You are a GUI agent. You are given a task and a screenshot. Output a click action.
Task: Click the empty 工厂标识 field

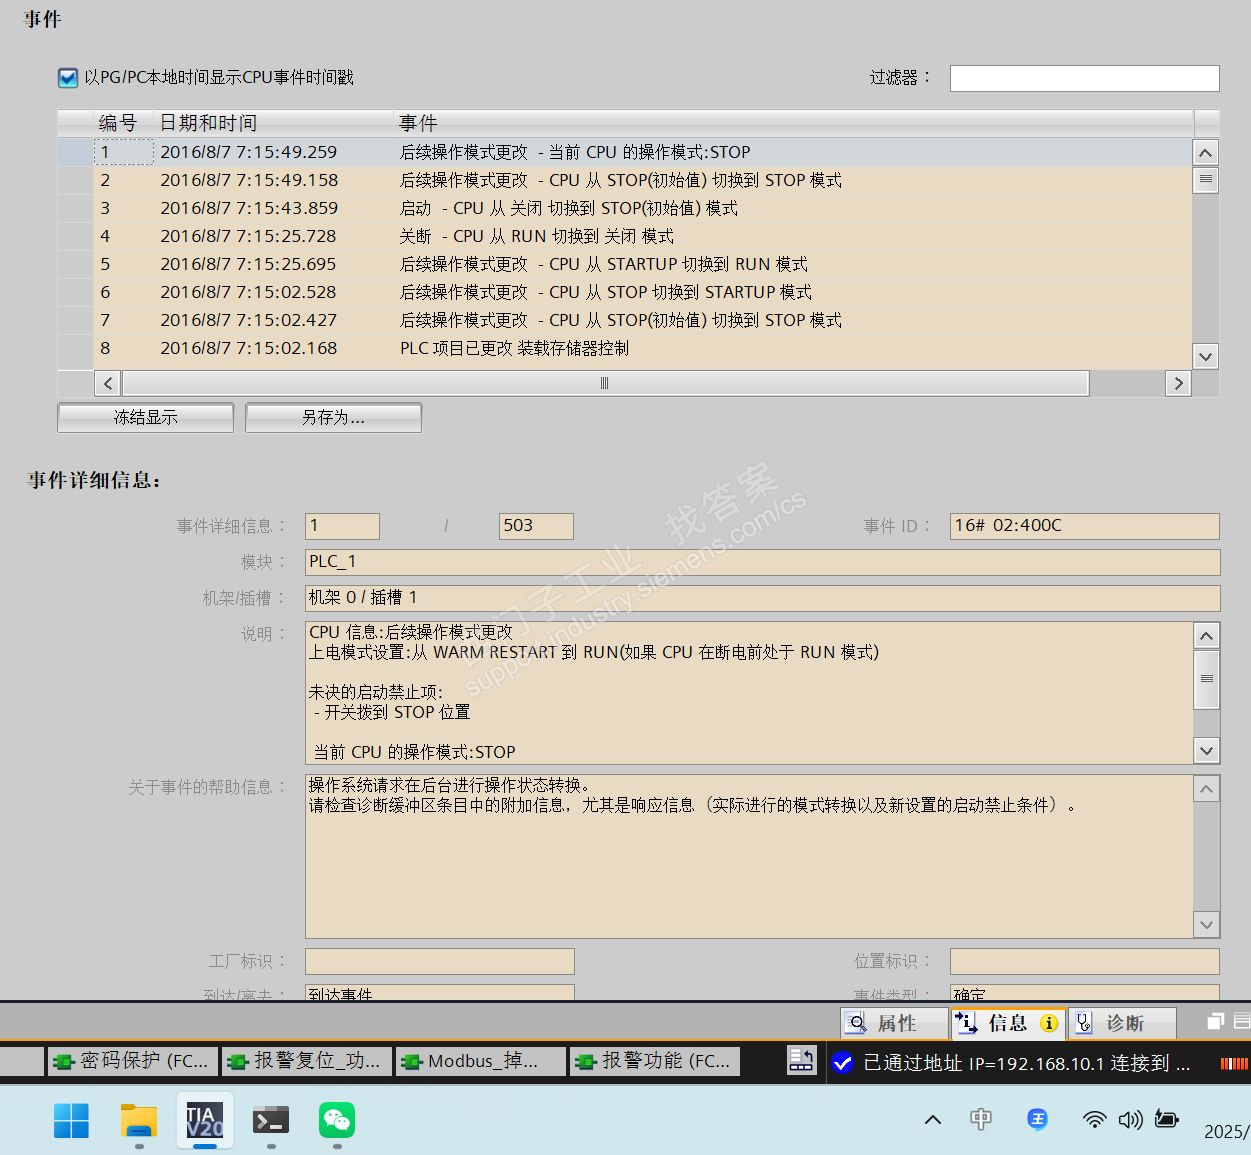439,961
